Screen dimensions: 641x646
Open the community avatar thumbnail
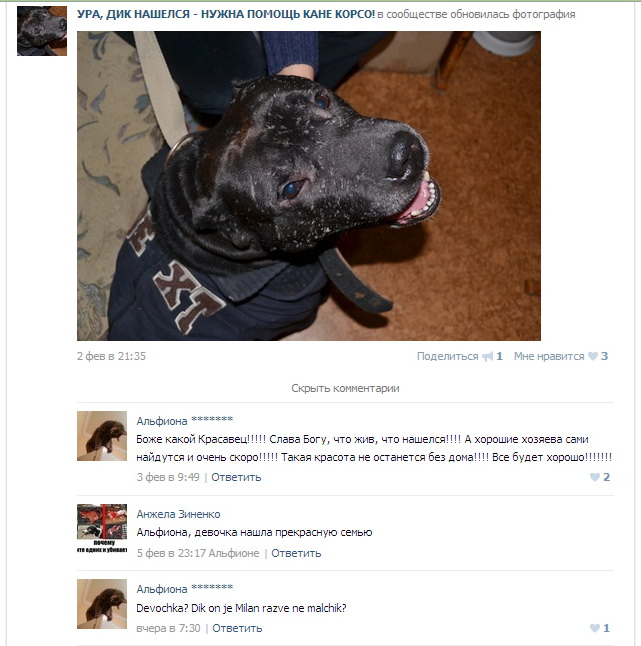pos(42,31)
